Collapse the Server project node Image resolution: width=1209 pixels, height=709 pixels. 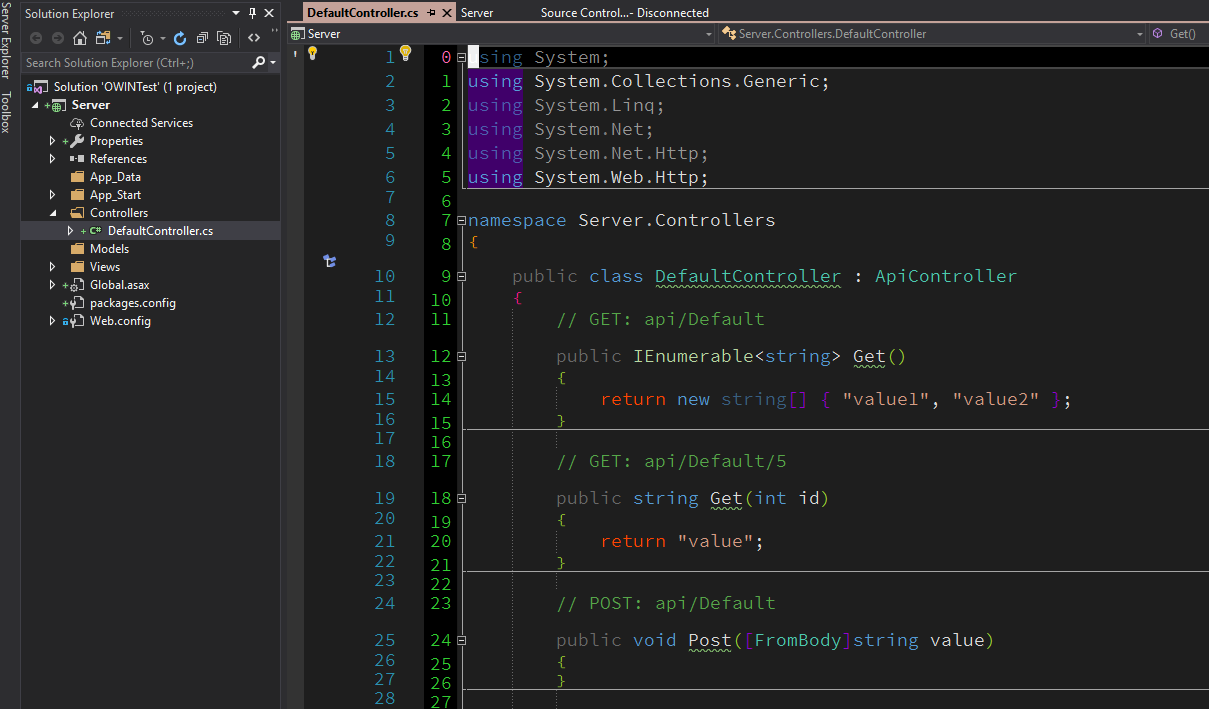coord(35,105)
